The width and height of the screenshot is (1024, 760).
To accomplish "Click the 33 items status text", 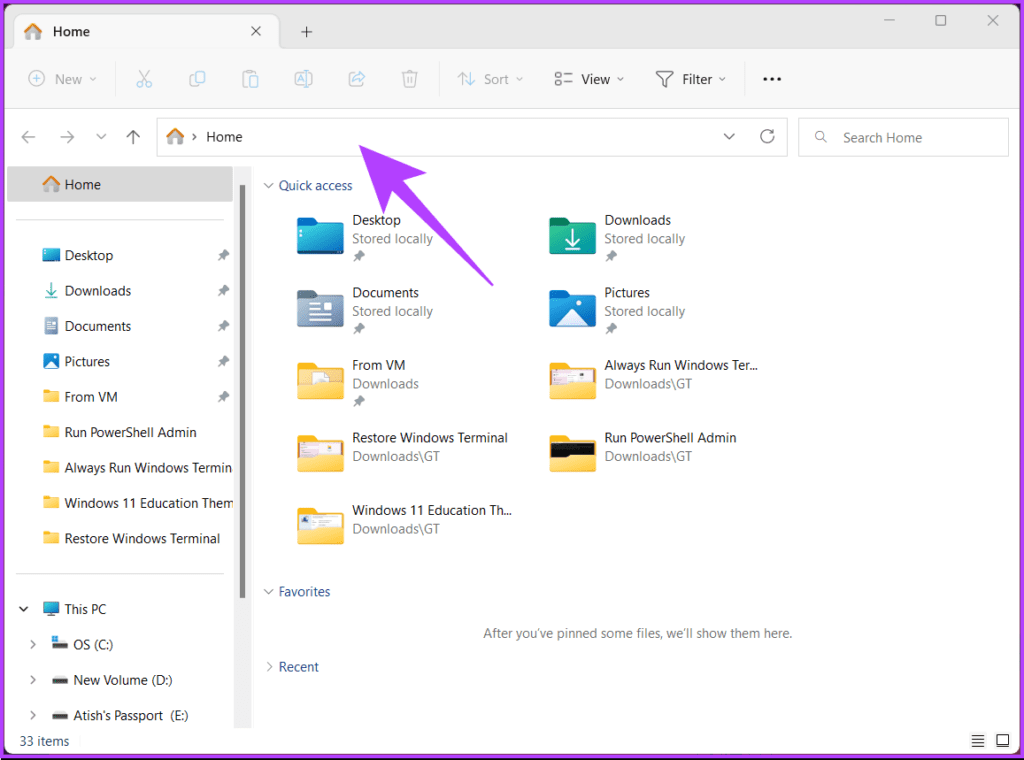I will (x=44, y=741).
